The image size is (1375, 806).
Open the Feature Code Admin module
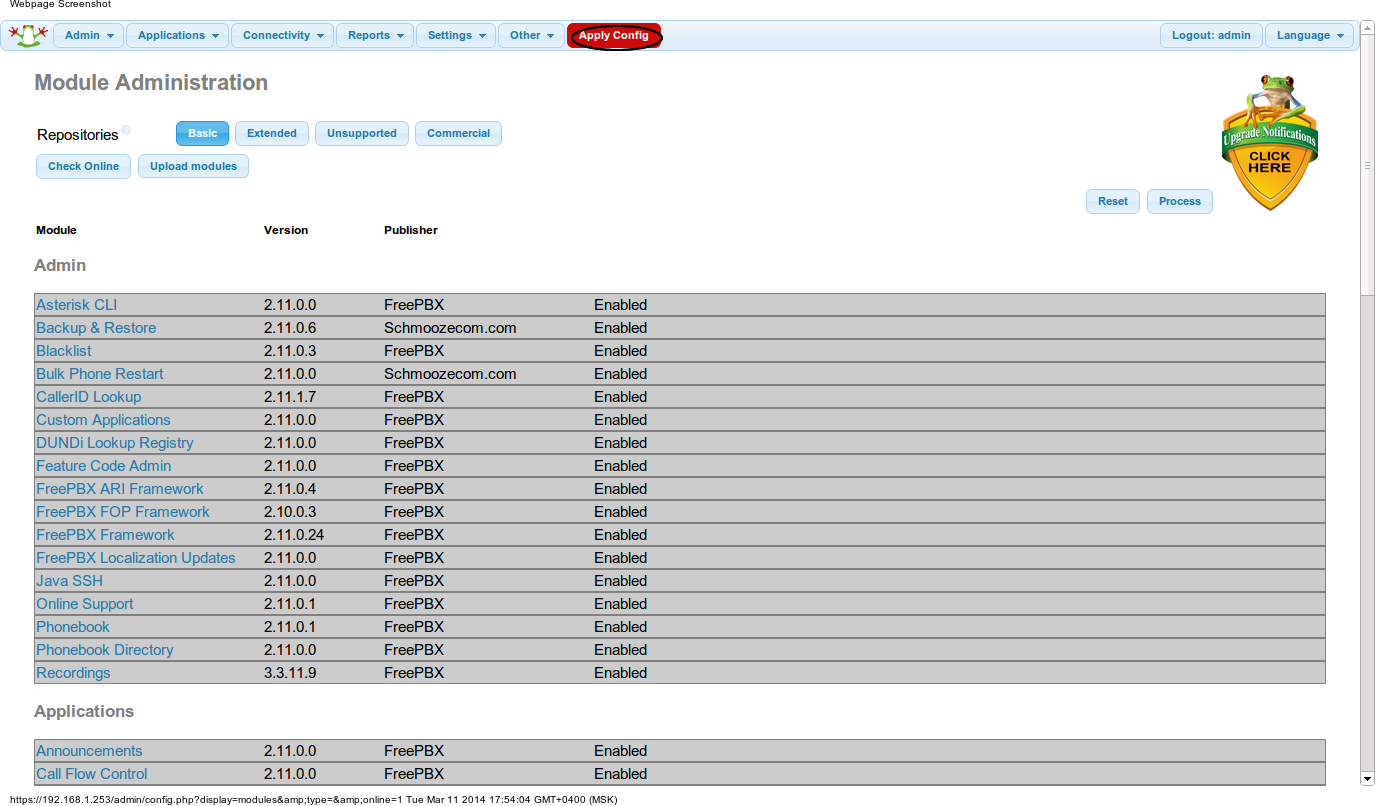tap(104, 466)
